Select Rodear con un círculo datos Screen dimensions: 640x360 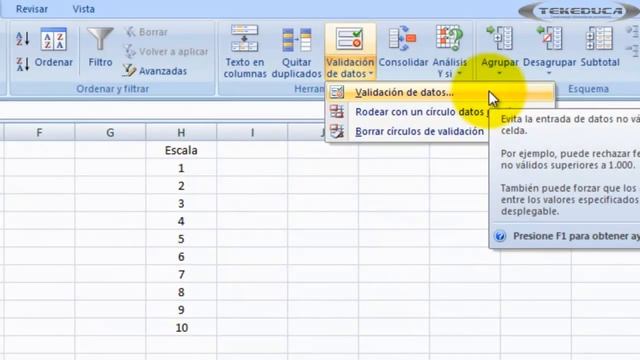pyautogui.click(x=419, y=112)
